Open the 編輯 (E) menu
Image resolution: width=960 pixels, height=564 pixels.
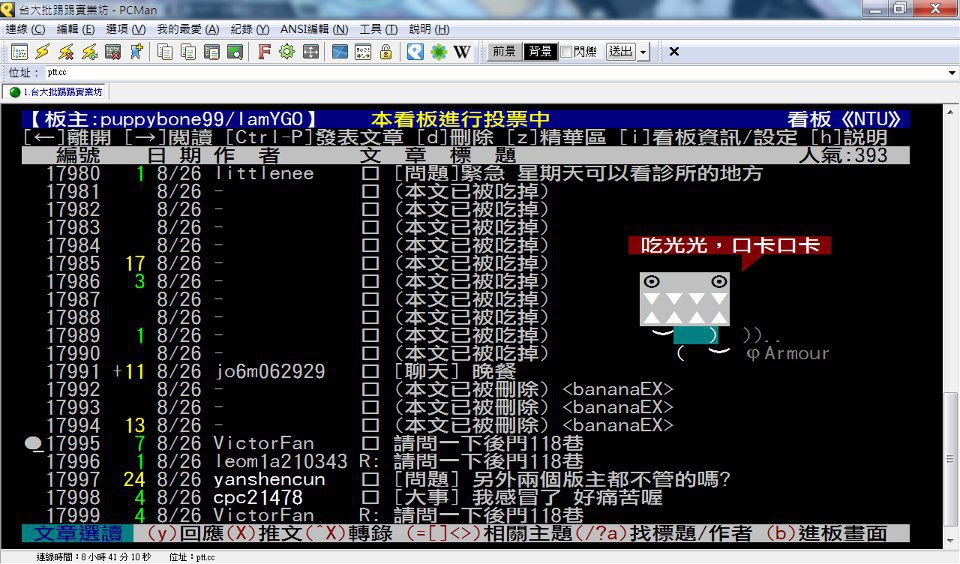click(x=75, y=29)
